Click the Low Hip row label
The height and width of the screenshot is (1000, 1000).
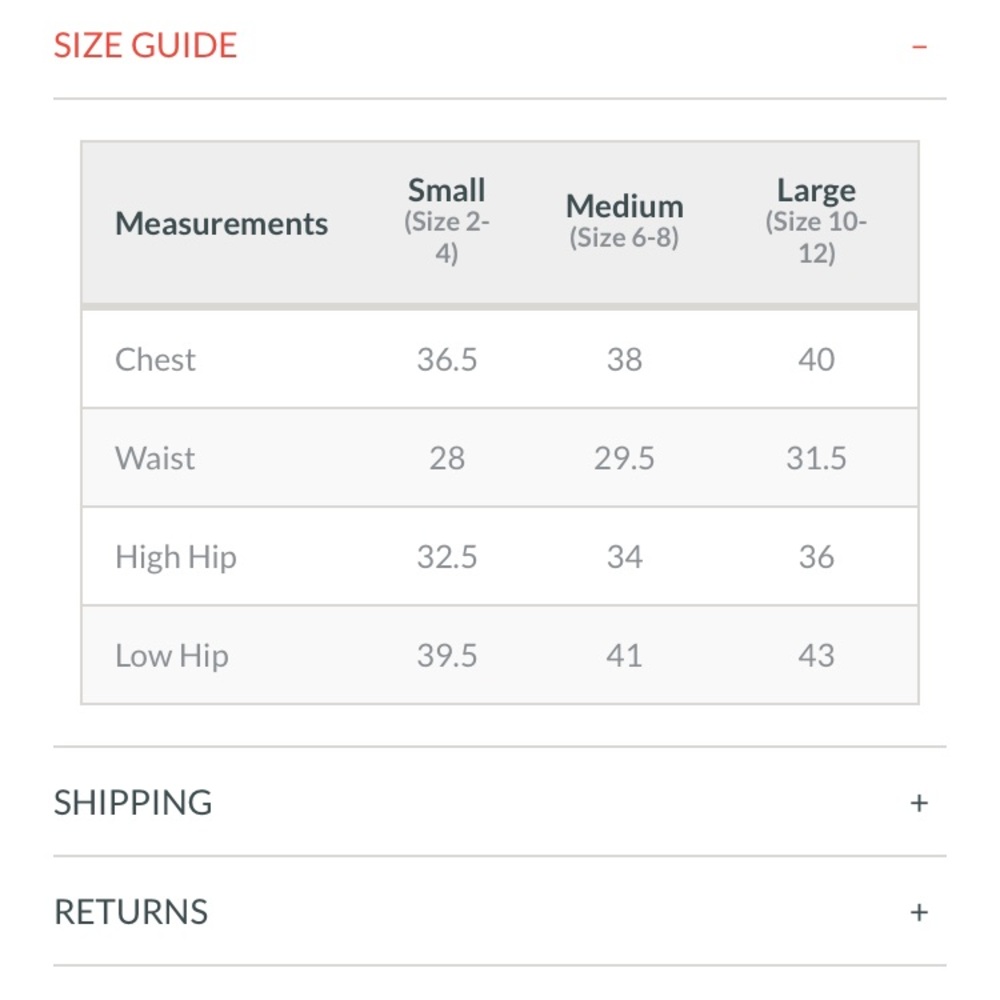point(172,656)
